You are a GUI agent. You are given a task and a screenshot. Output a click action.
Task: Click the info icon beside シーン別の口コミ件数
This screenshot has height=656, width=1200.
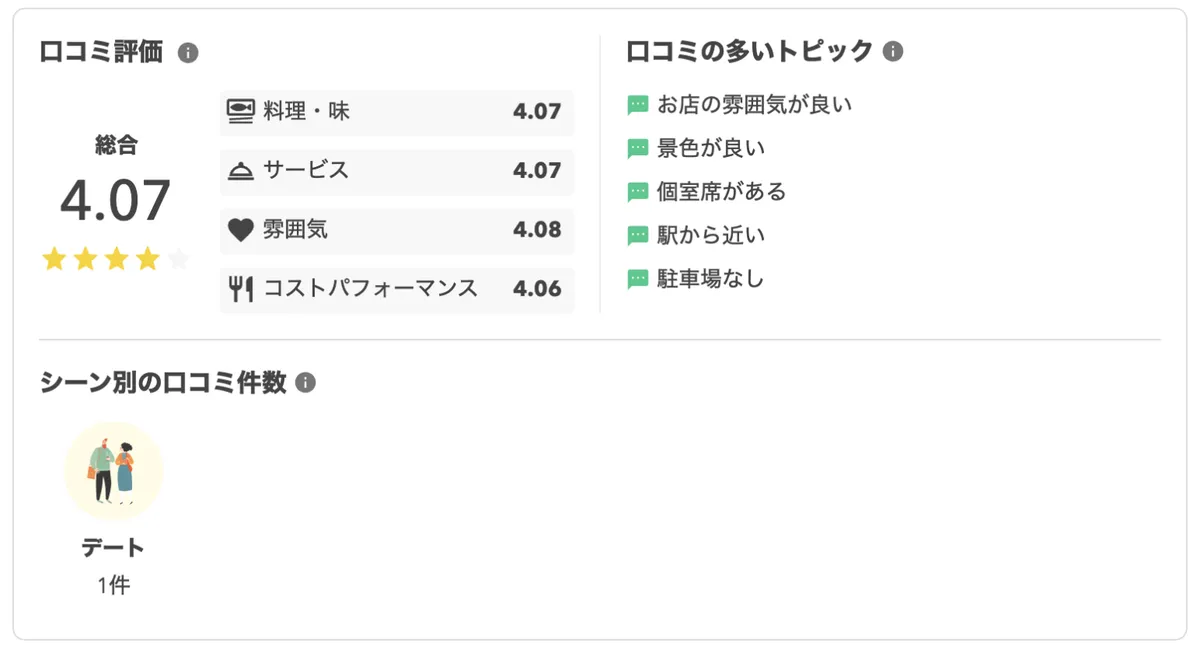pyautogui.click(x=305, y=382)
